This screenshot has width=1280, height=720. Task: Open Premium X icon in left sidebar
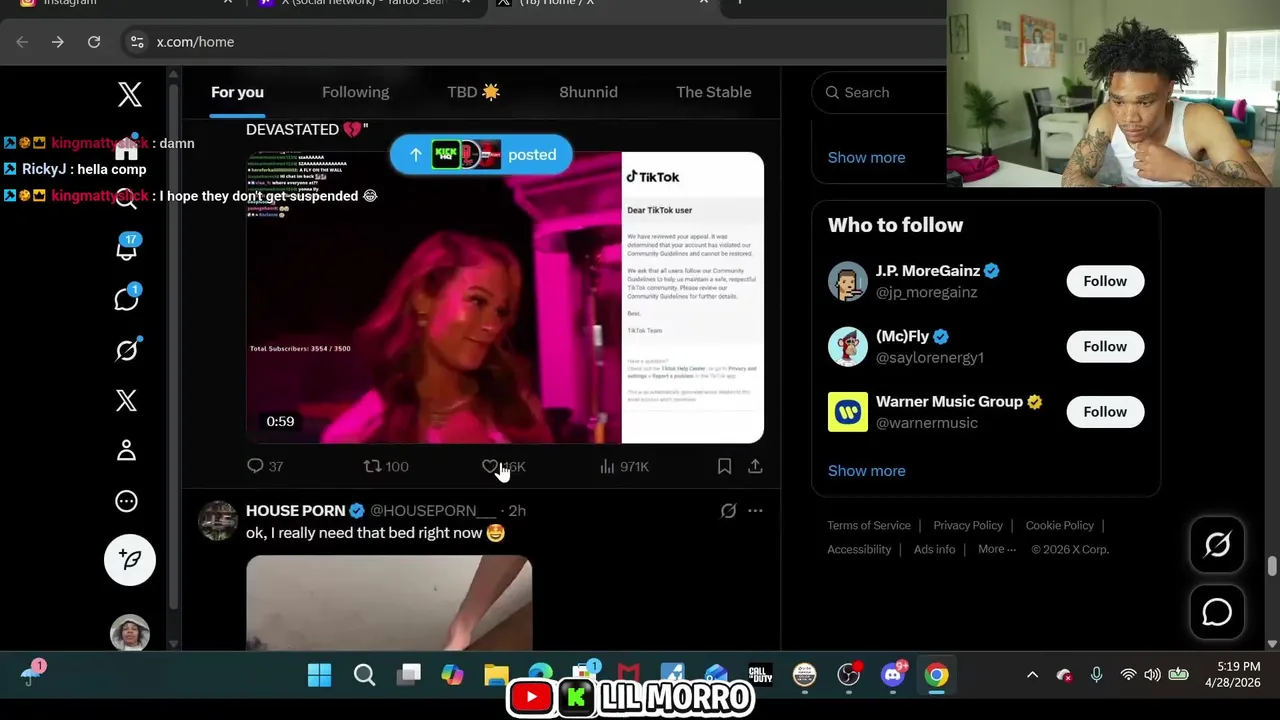point(126,400)
